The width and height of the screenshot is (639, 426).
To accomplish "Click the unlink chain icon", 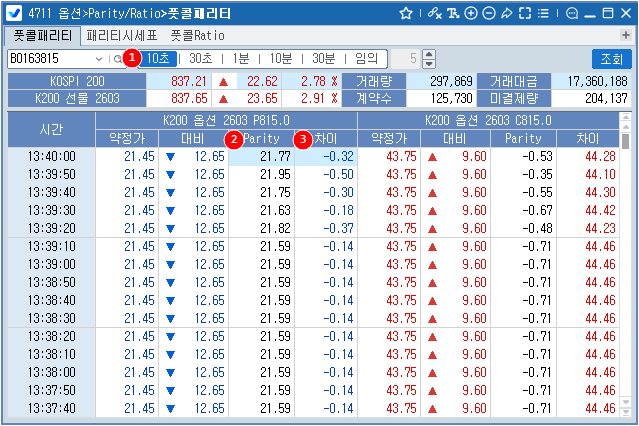I will click(x=433, y=13).
